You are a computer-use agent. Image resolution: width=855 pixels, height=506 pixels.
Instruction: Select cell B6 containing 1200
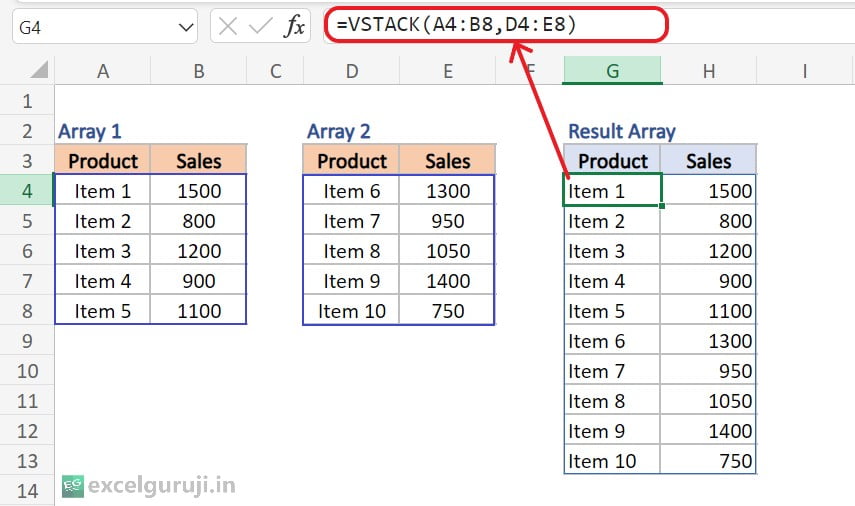(x=198, y=251)
